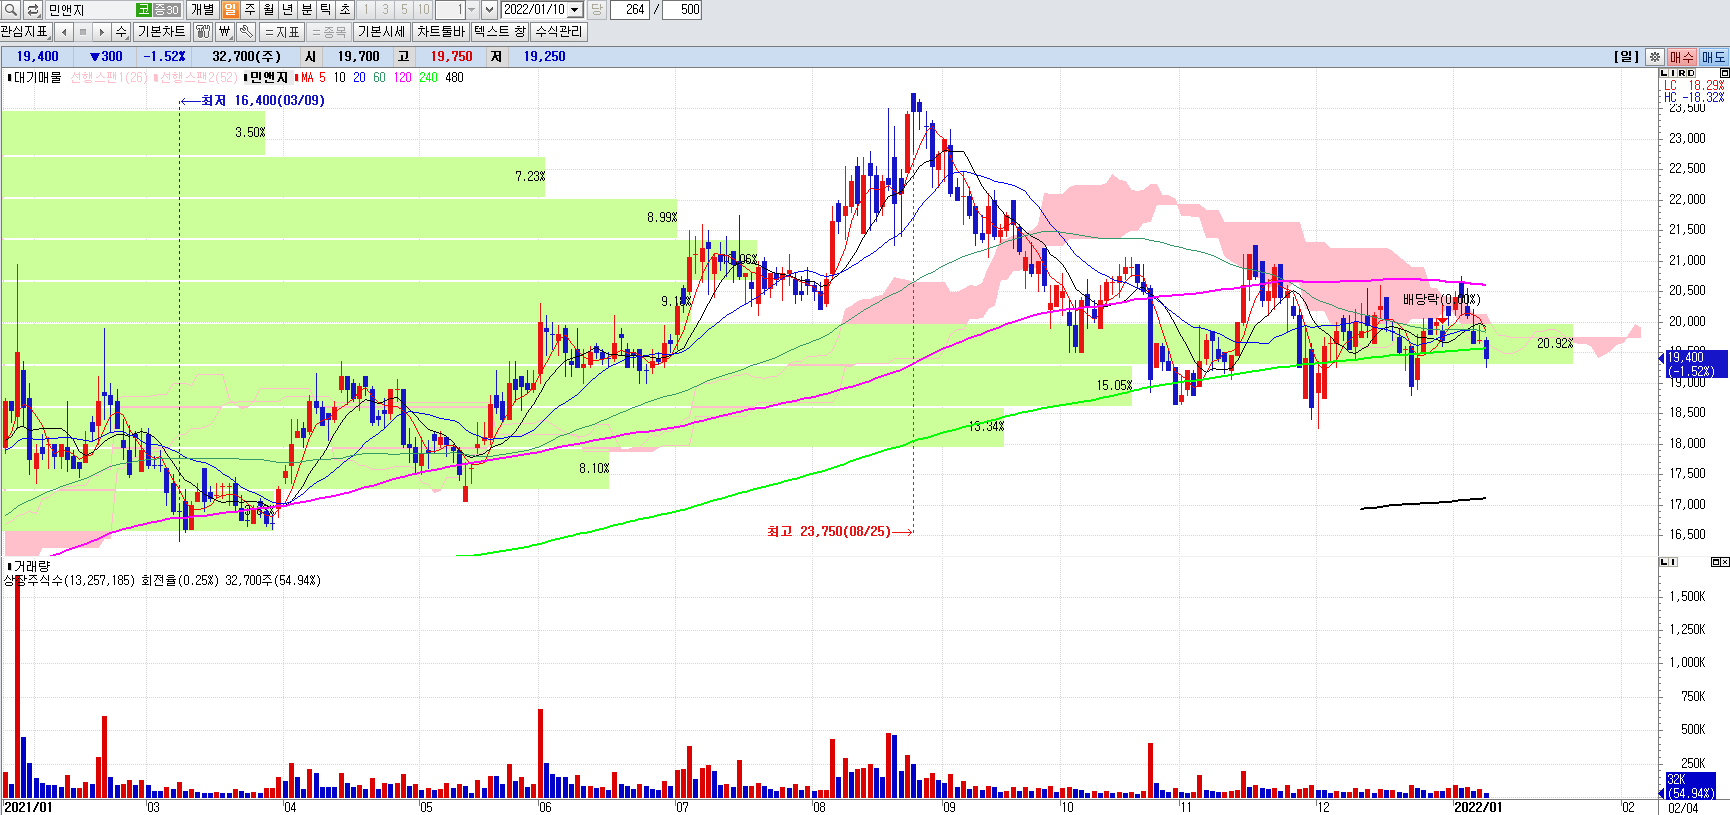Click the MA 20 blue legend

tap(359, 77)
